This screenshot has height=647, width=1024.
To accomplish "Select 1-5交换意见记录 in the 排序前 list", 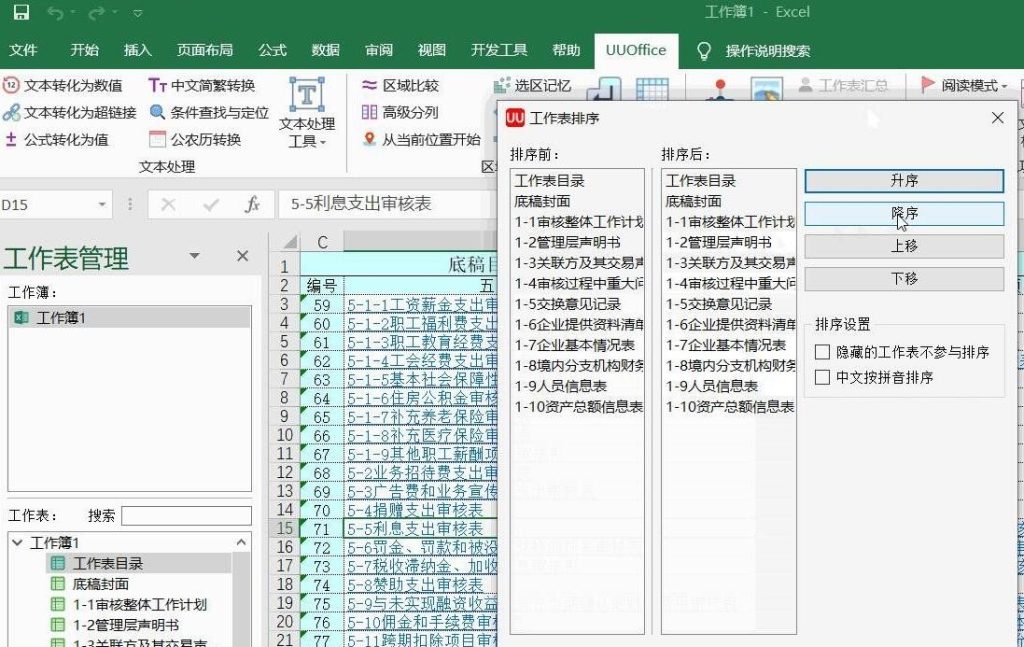I will 577,304.
